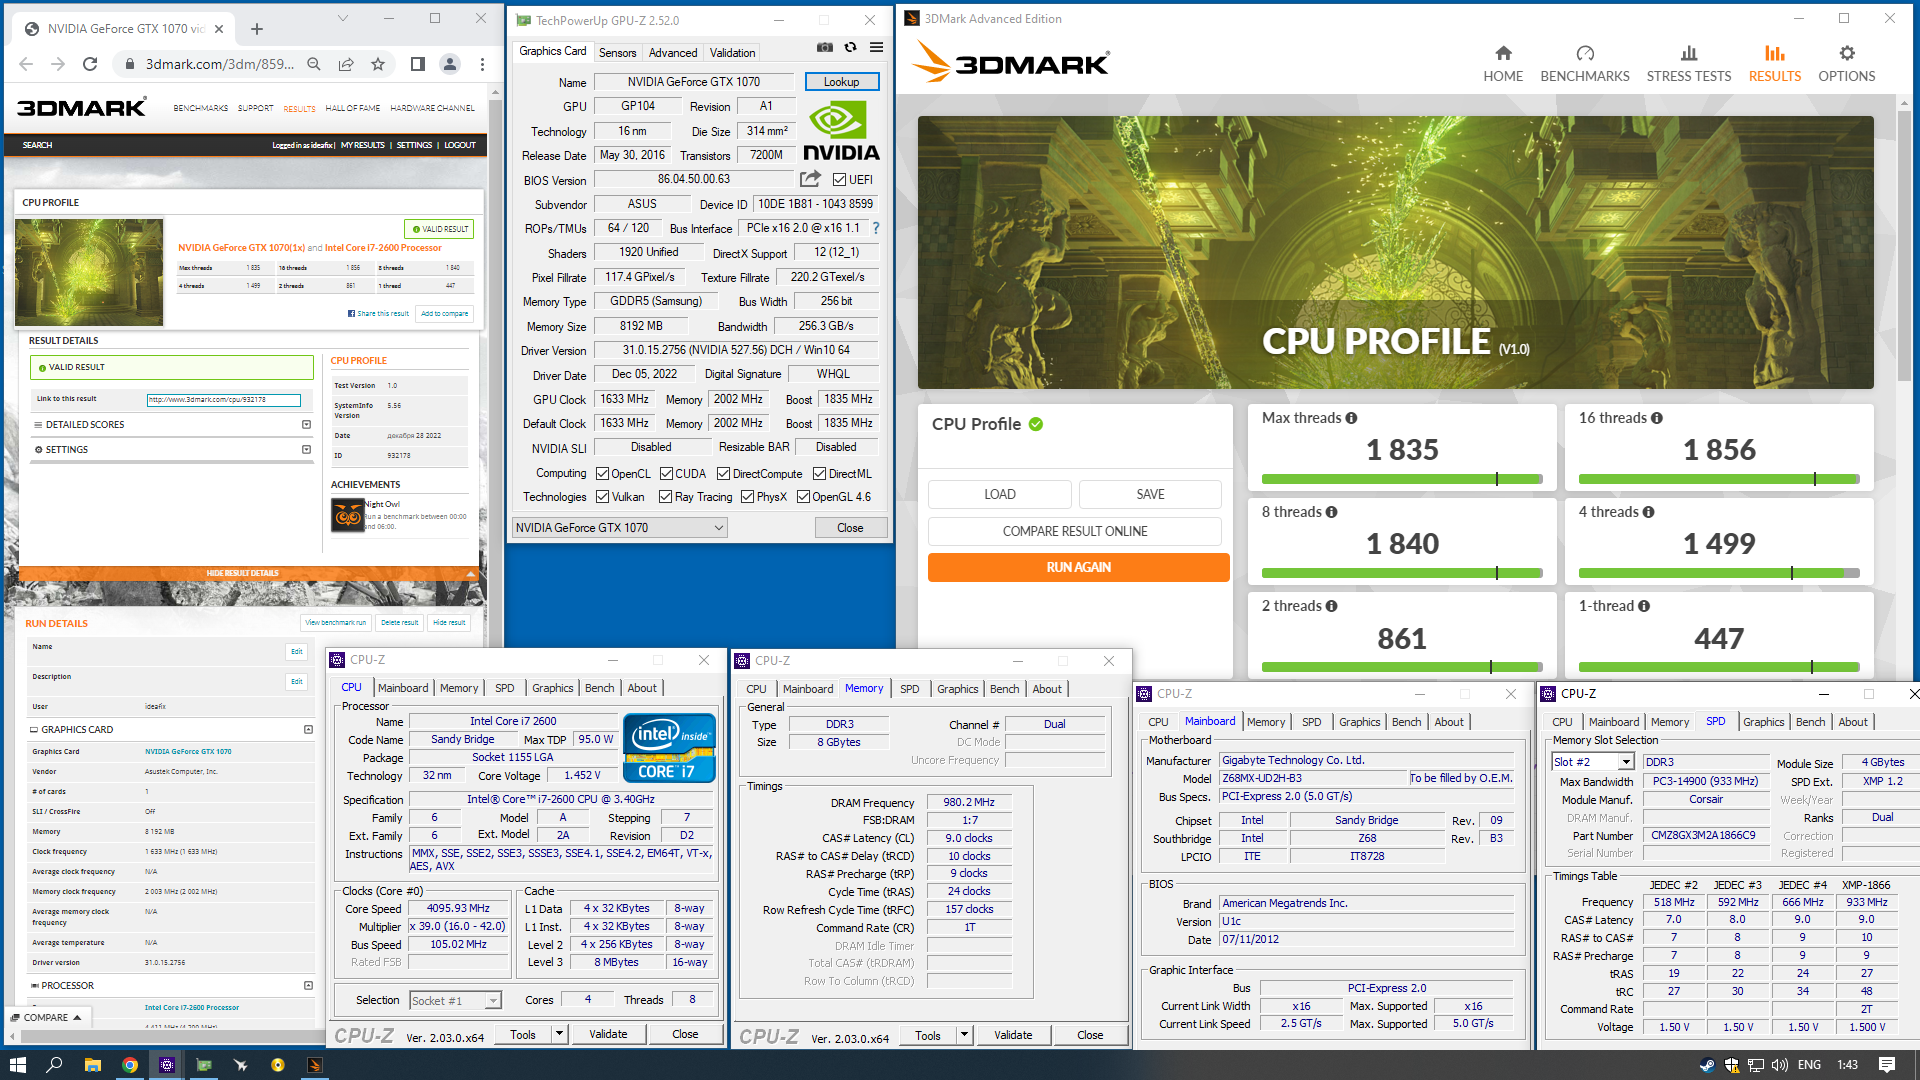Expand the COMPARE bar on the web page
This screenshot has height=1080, width=1920.
pyautogui.click(x=47, y=1017)
